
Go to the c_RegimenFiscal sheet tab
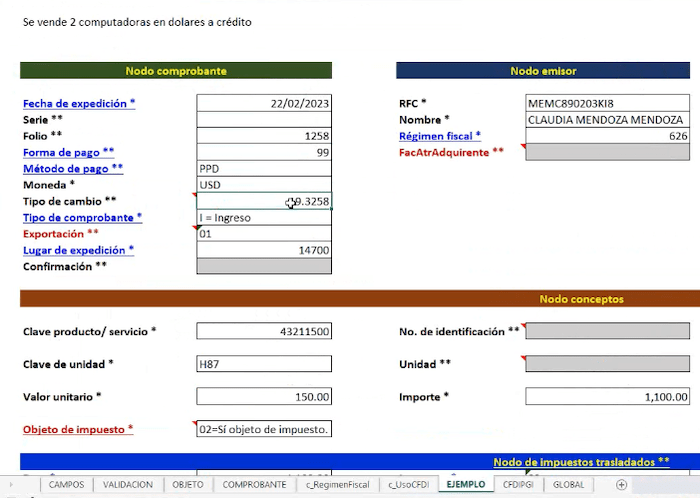point(337,485)
